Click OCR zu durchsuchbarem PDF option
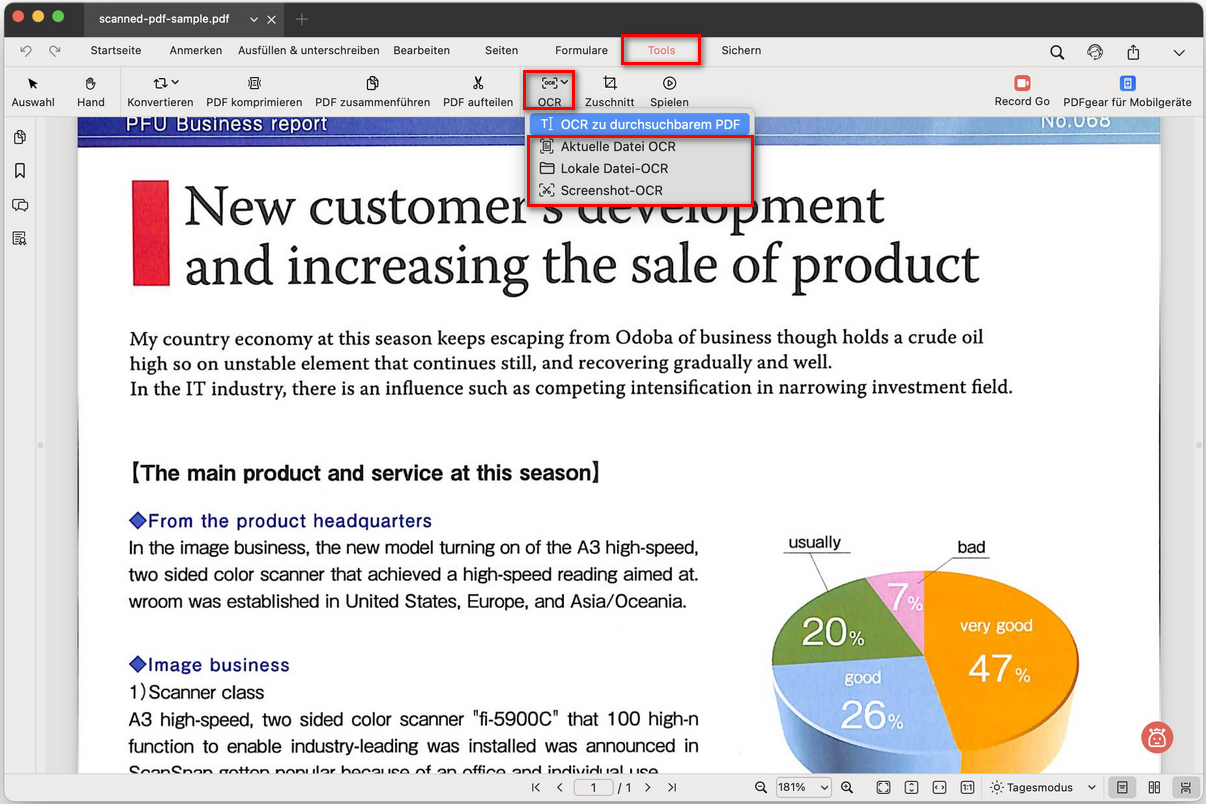Viewport: 1206px width, 804px height. point(649,124)
